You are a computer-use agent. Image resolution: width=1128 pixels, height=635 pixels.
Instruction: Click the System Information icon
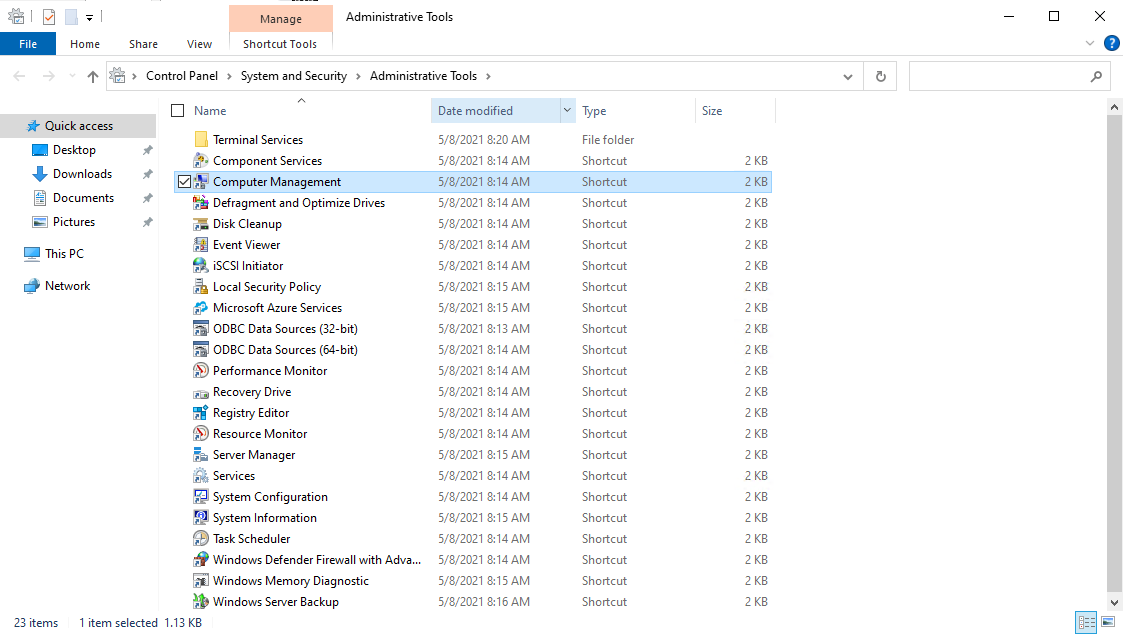click(x=201, y=518)
